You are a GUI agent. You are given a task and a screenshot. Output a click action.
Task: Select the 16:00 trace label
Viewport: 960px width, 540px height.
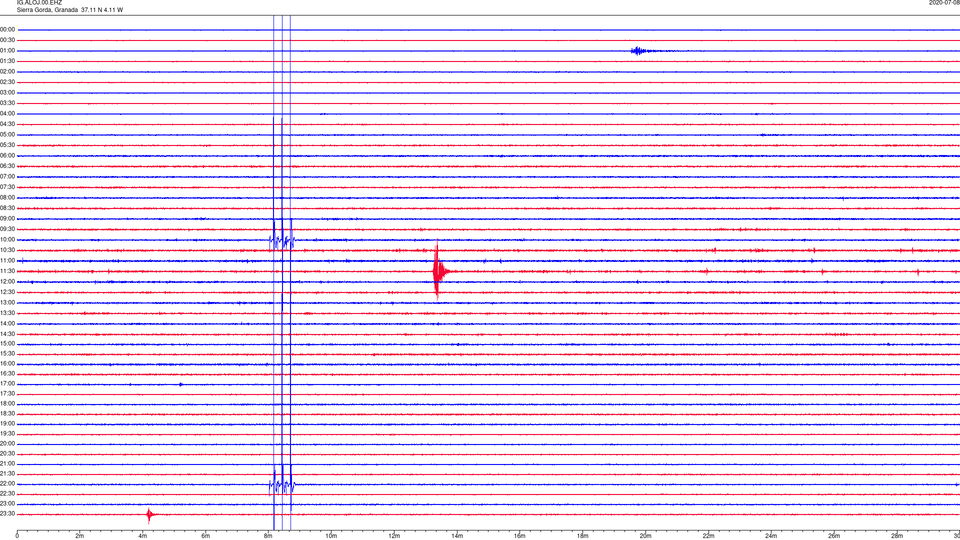pos(8,364)
